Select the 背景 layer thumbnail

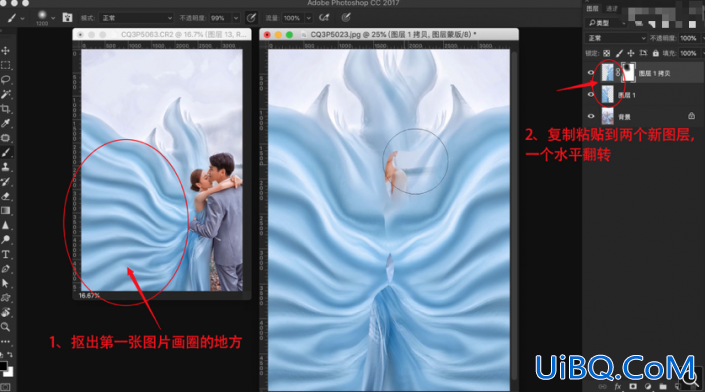[607, 116]
